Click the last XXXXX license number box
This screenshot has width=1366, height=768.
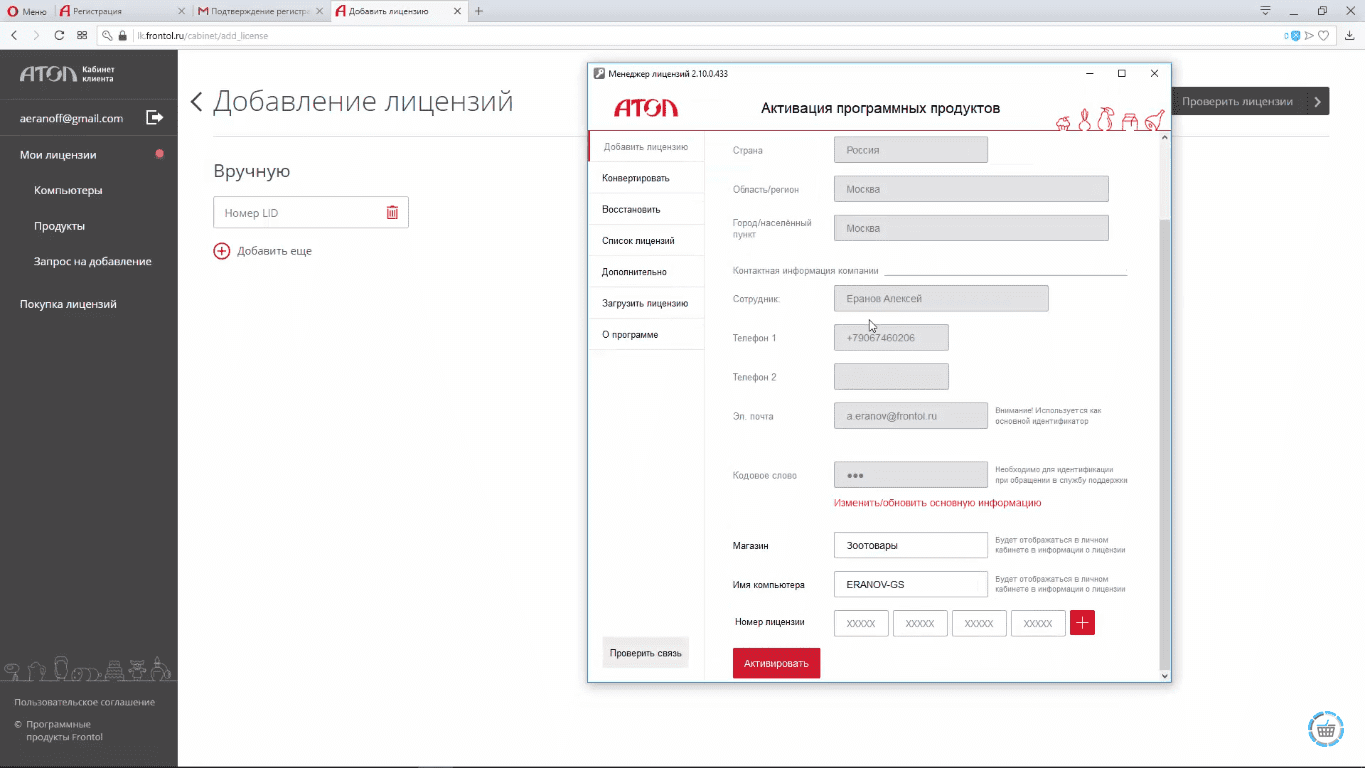point(1038,623)
